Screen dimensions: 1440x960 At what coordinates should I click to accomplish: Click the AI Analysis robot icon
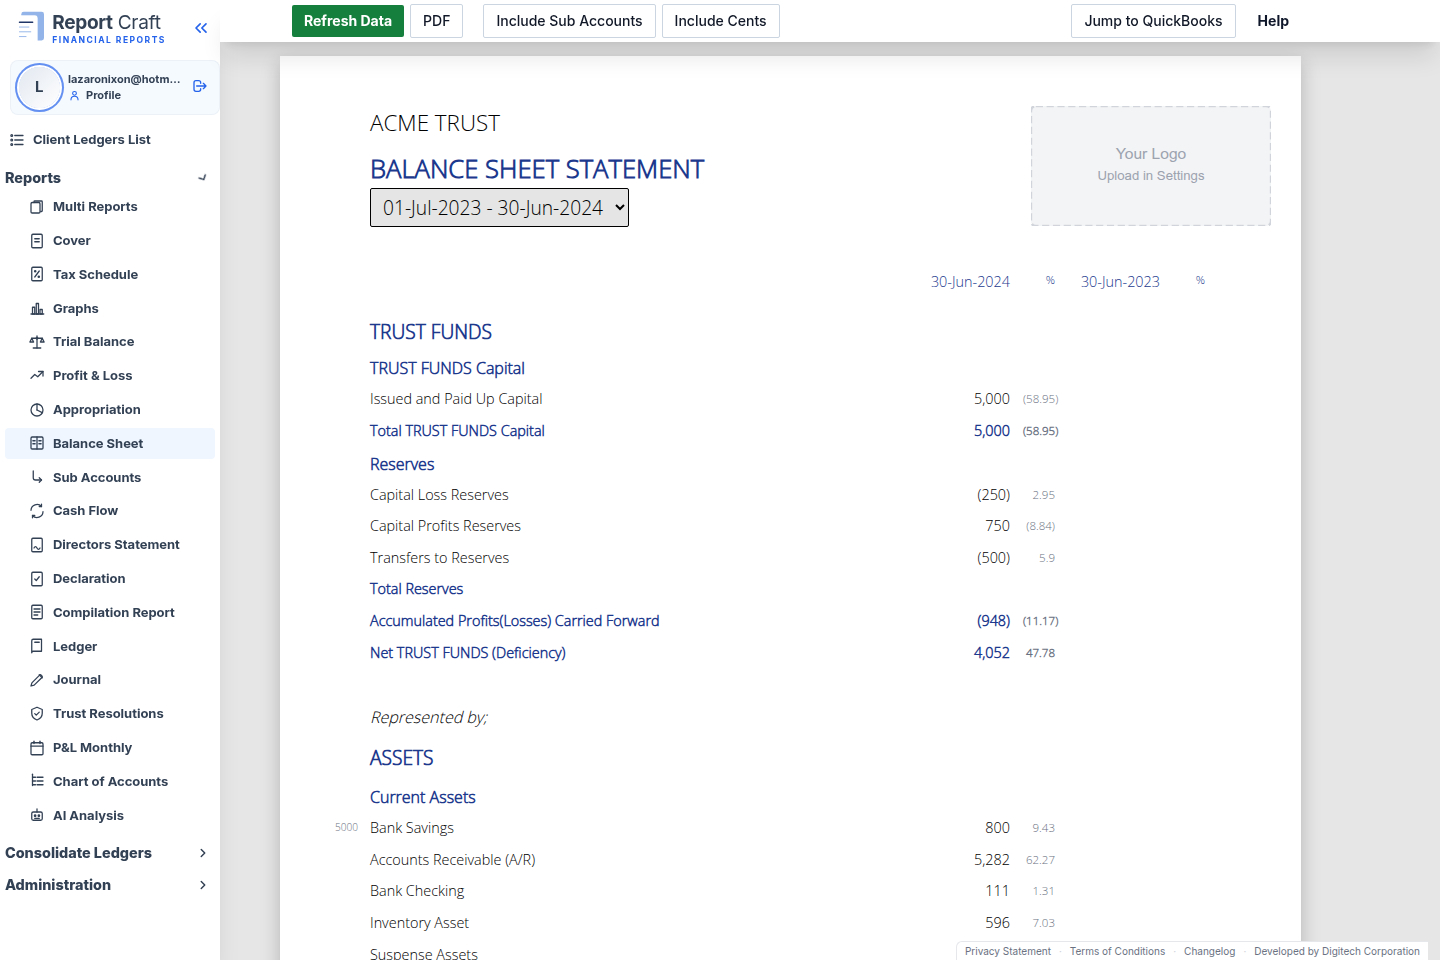(37, 815)
